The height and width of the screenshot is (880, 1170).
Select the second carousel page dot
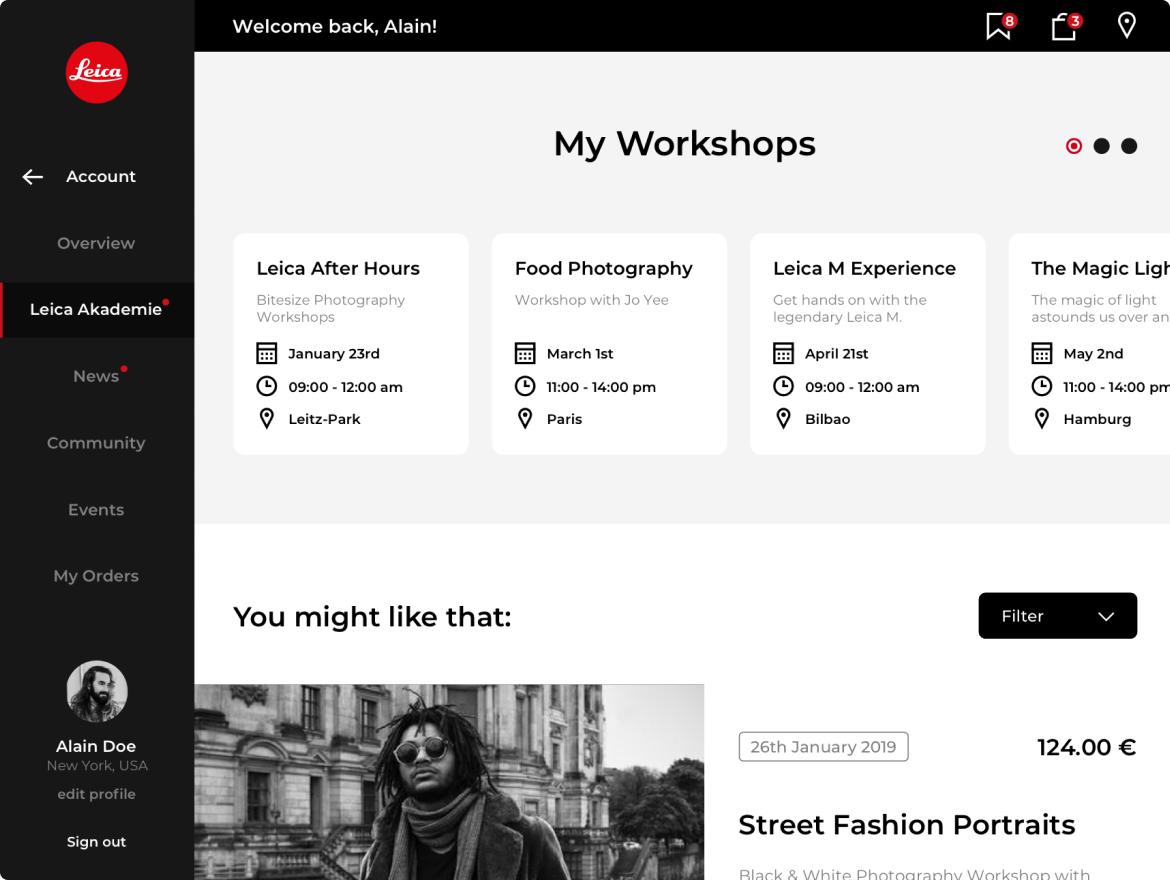[x=1101, y=146]
